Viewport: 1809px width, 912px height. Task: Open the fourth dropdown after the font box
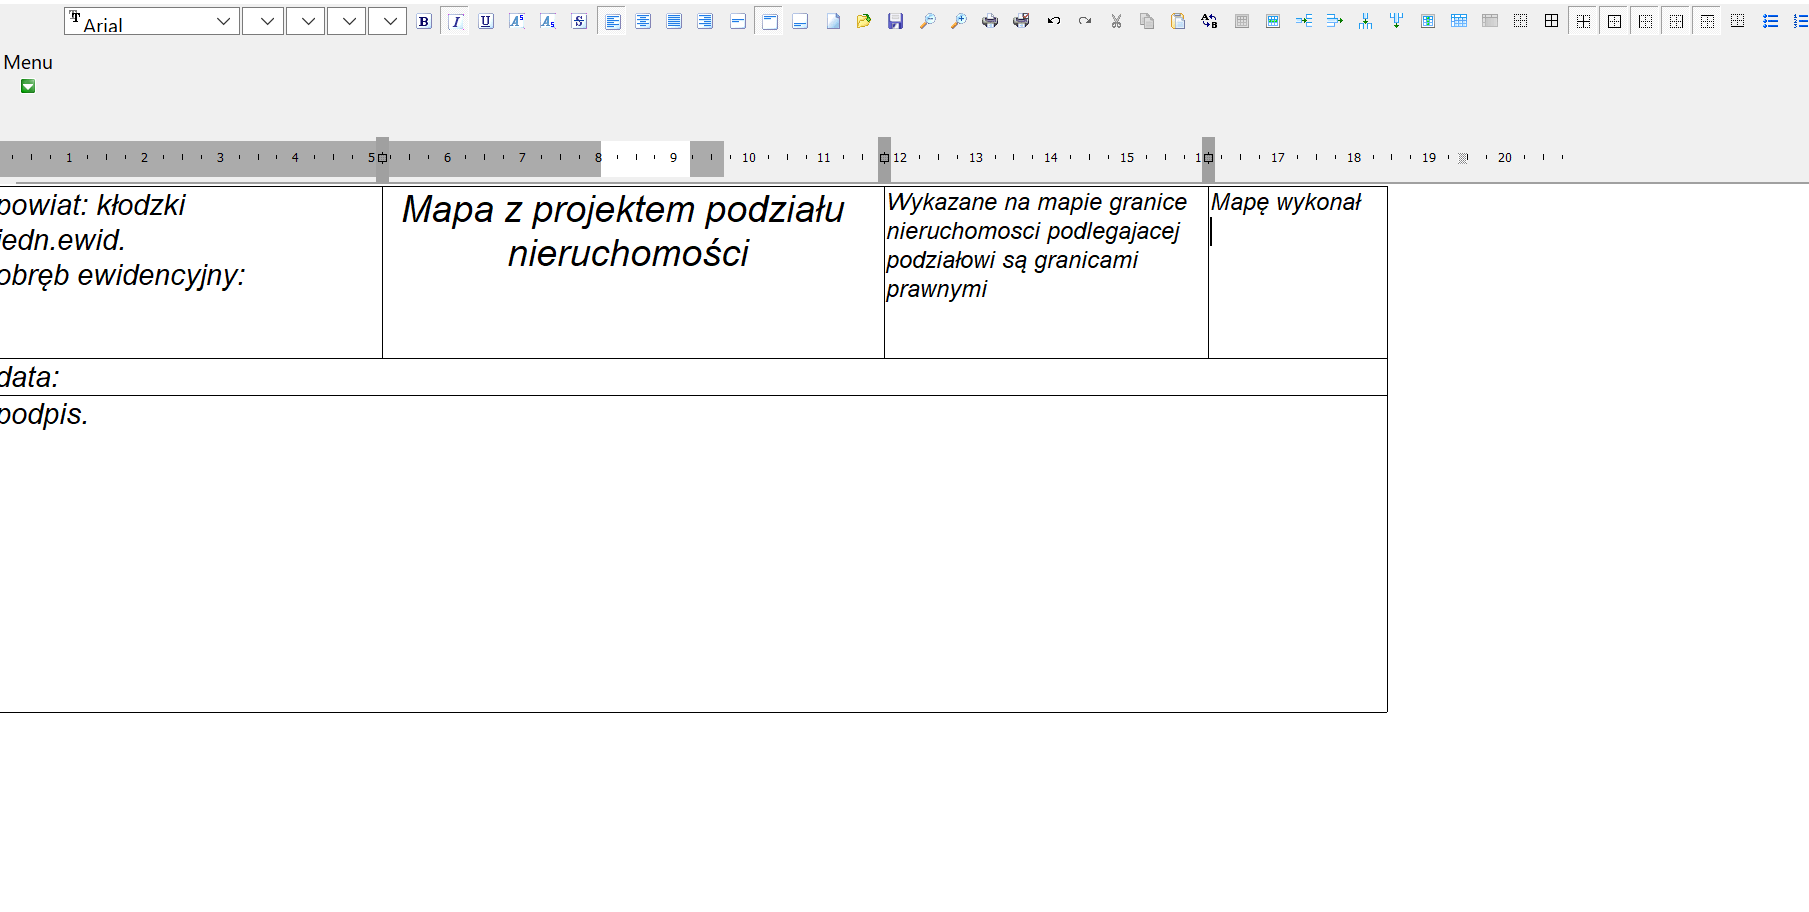click(x=387, y=21)
